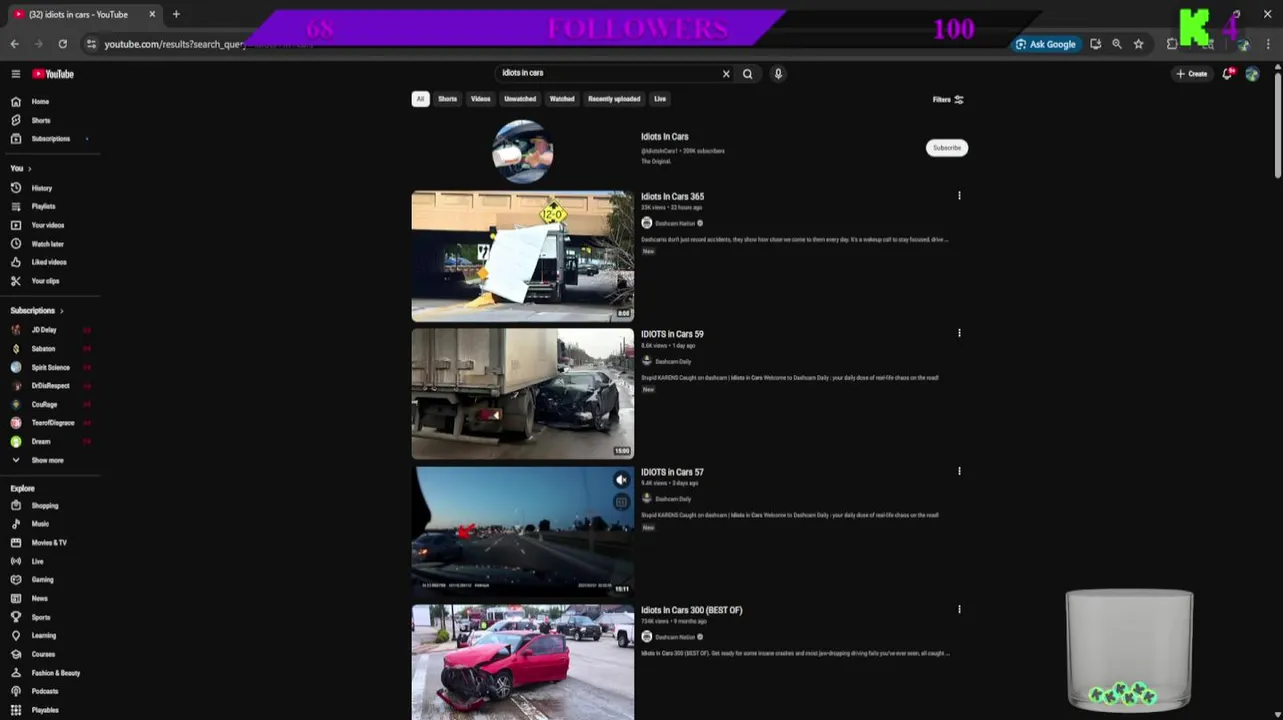This screenshot has width=1283, height=720.
Task: Open options menu for IDIOTS in Cars 59
Action: [959, 333]
